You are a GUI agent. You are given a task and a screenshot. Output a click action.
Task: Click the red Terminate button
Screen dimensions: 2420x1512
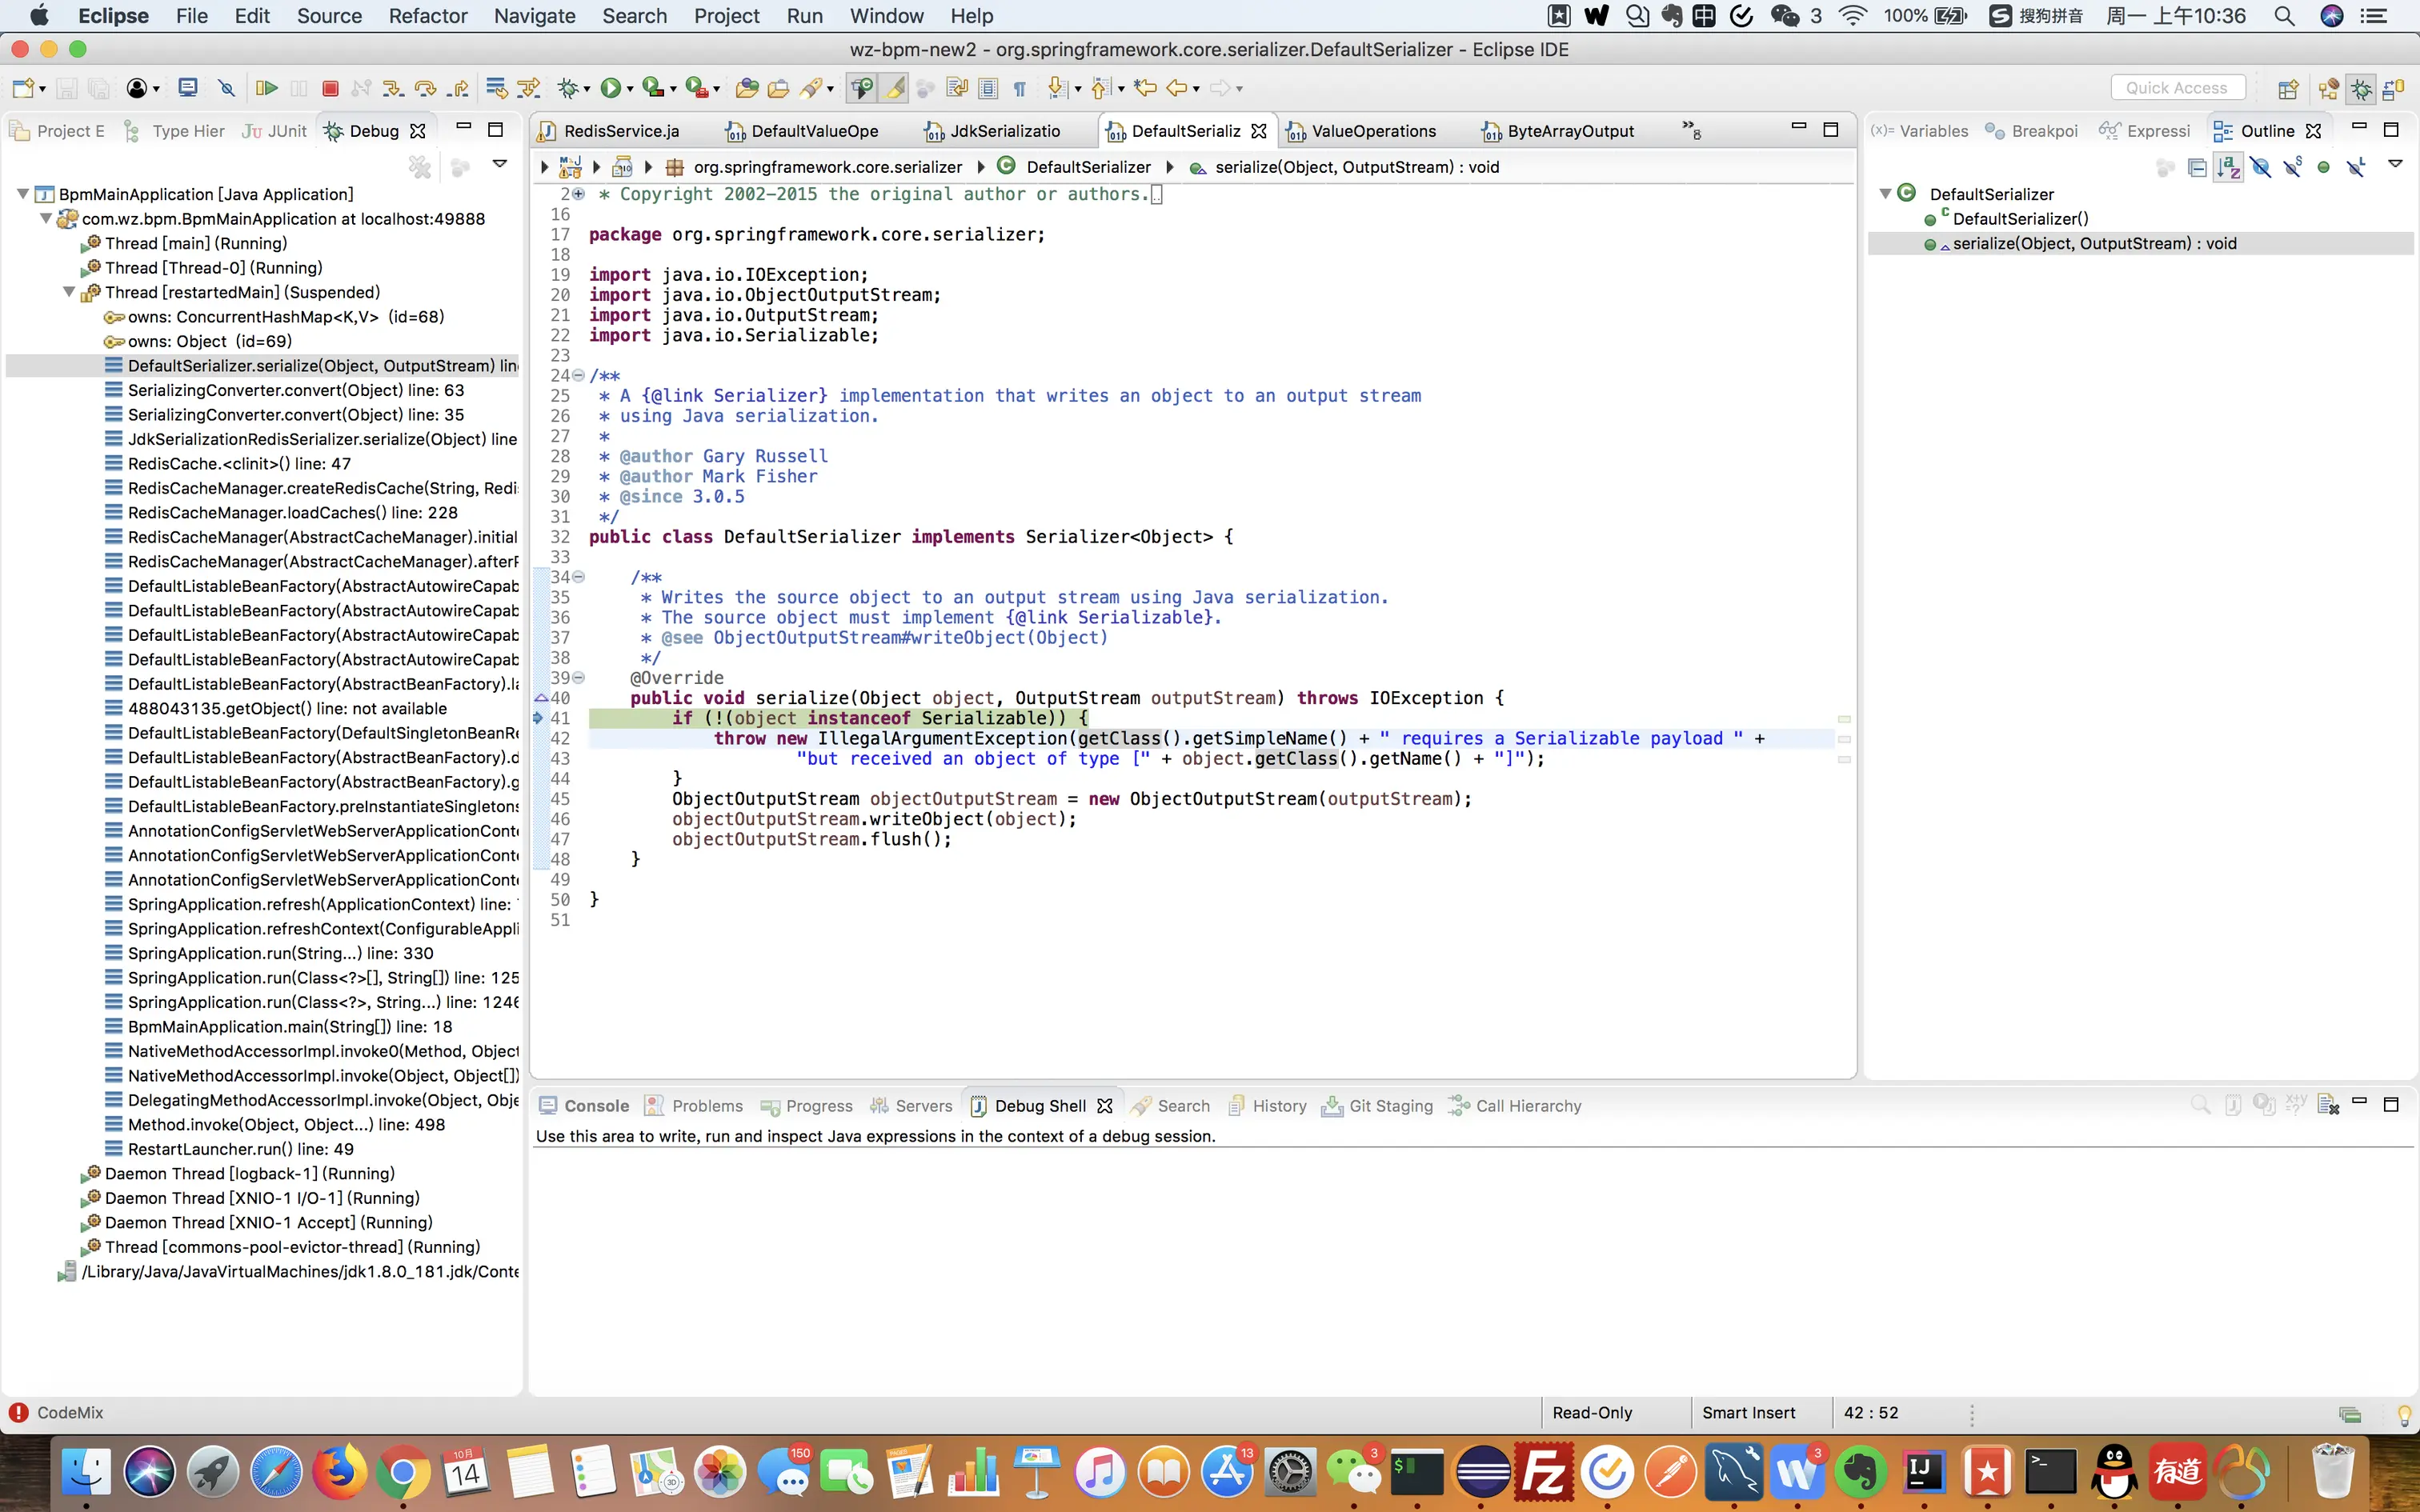click(330, 89)
